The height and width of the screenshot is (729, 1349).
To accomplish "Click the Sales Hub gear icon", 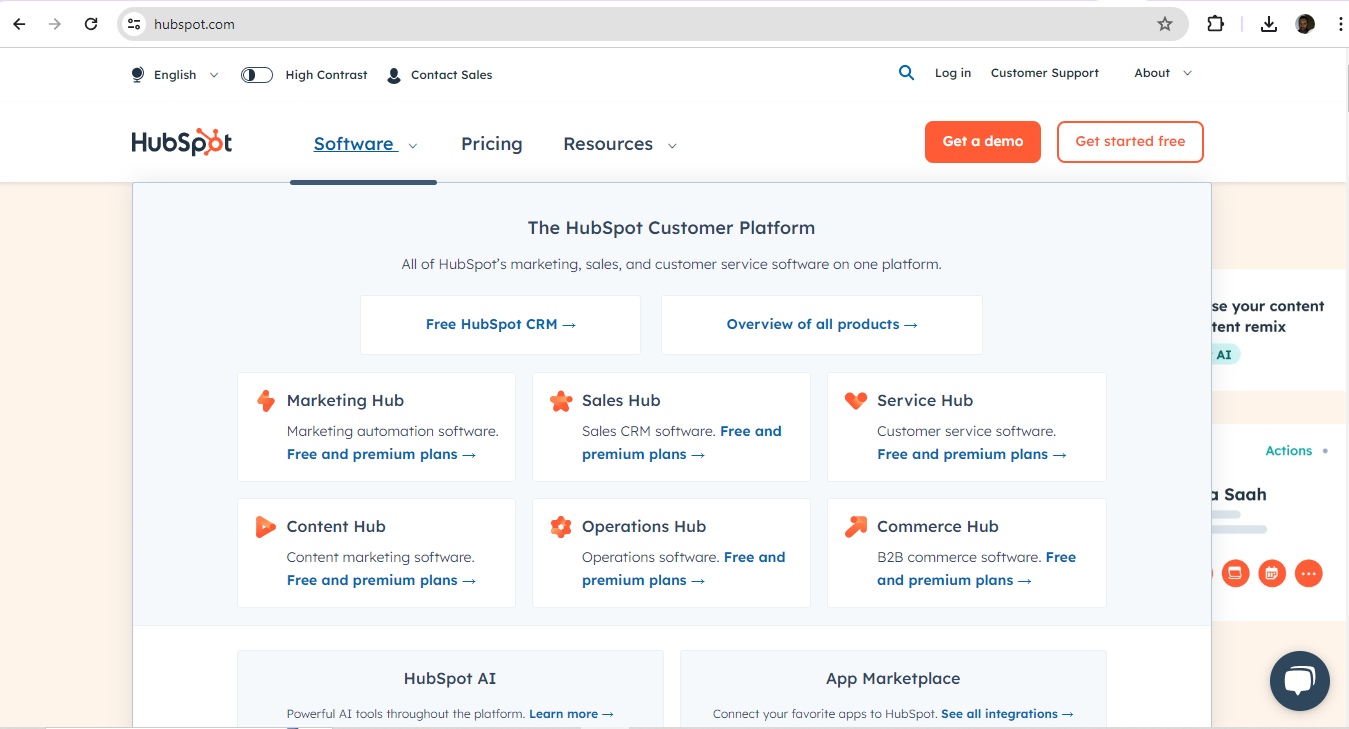I will click(561, 400).
